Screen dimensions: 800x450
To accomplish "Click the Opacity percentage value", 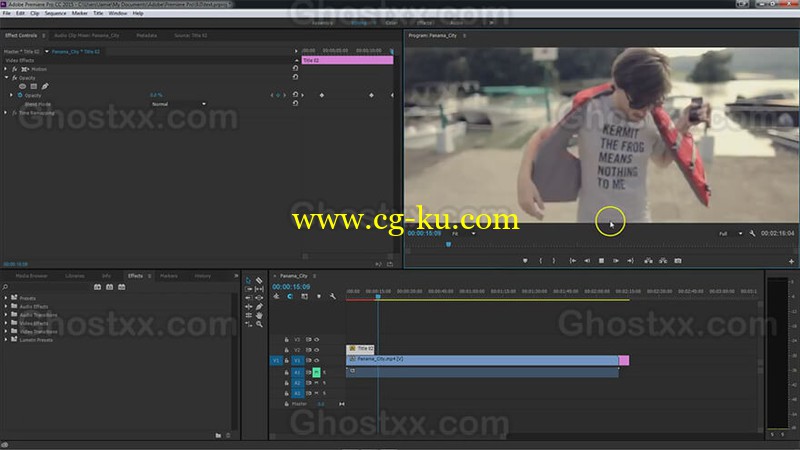I will (156, 95).
